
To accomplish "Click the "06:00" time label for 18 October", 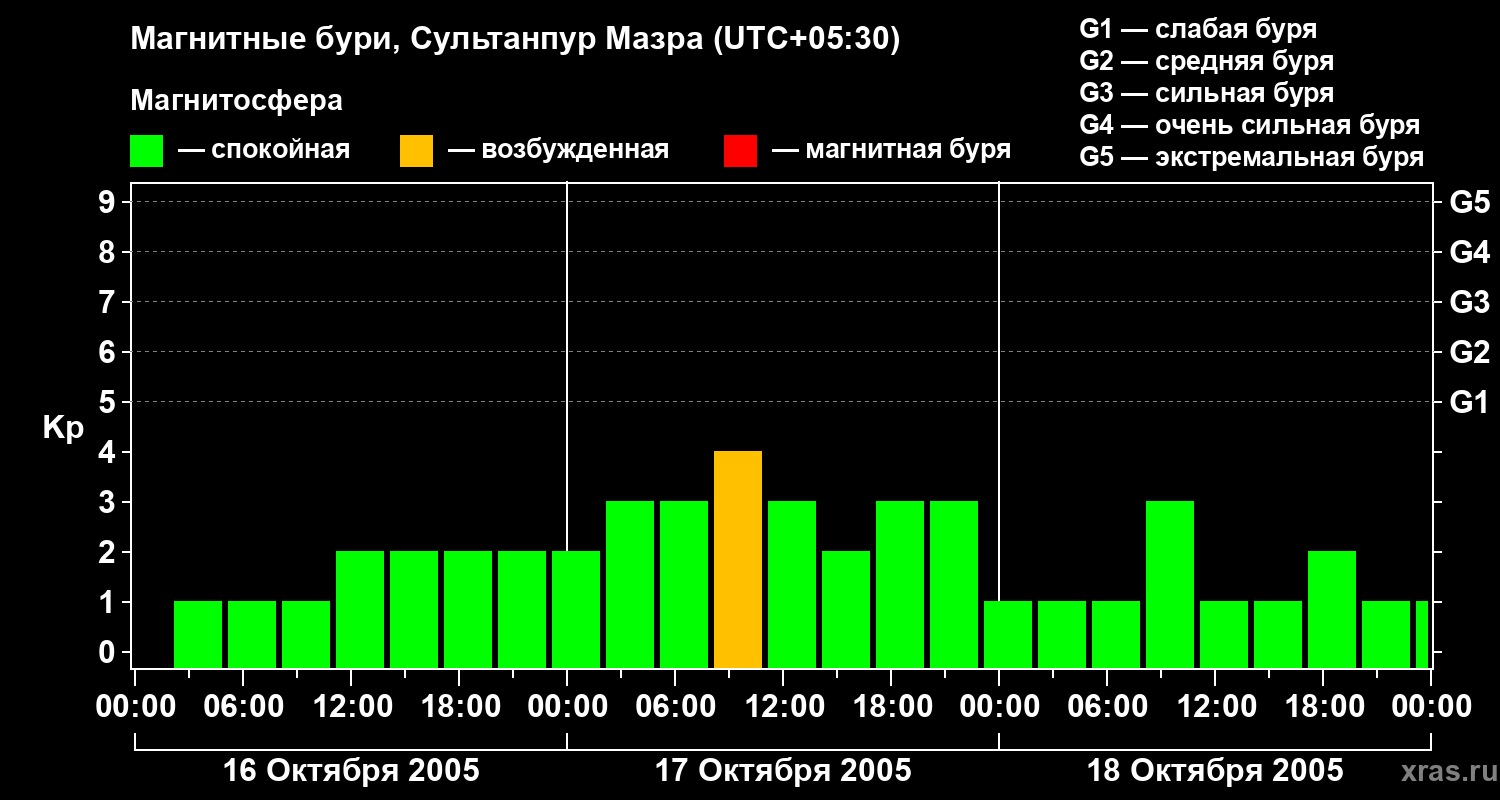I will 1106,707.
